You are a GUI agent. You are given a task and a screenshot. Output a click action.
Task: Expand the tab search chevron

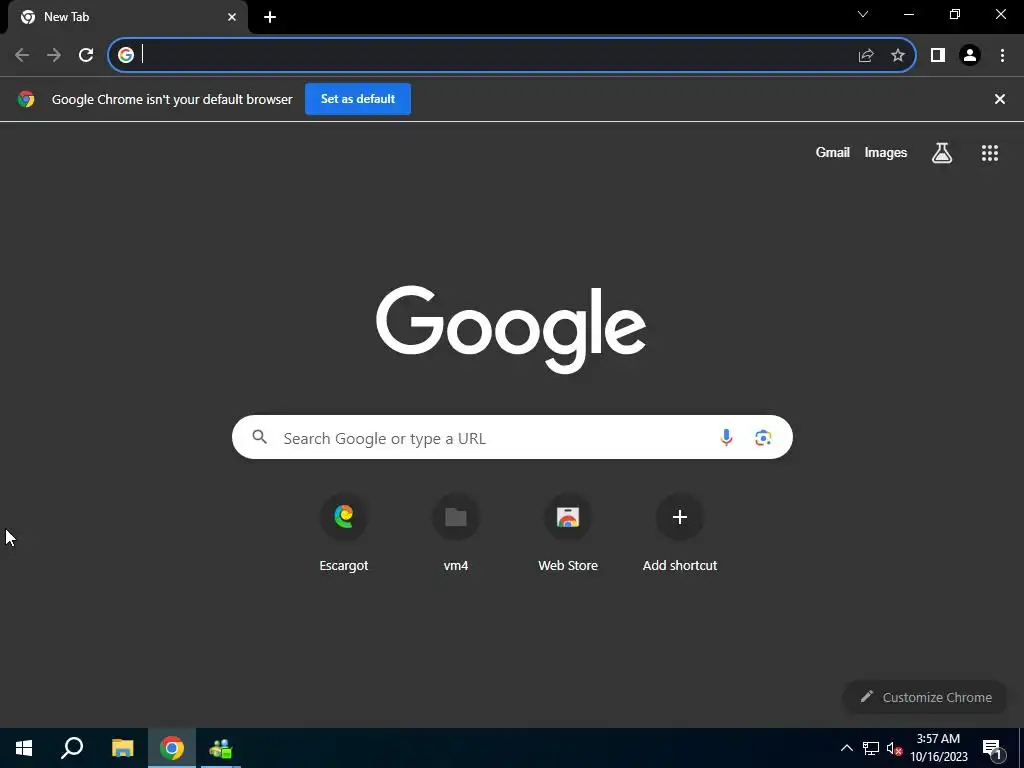pos(863,14)
